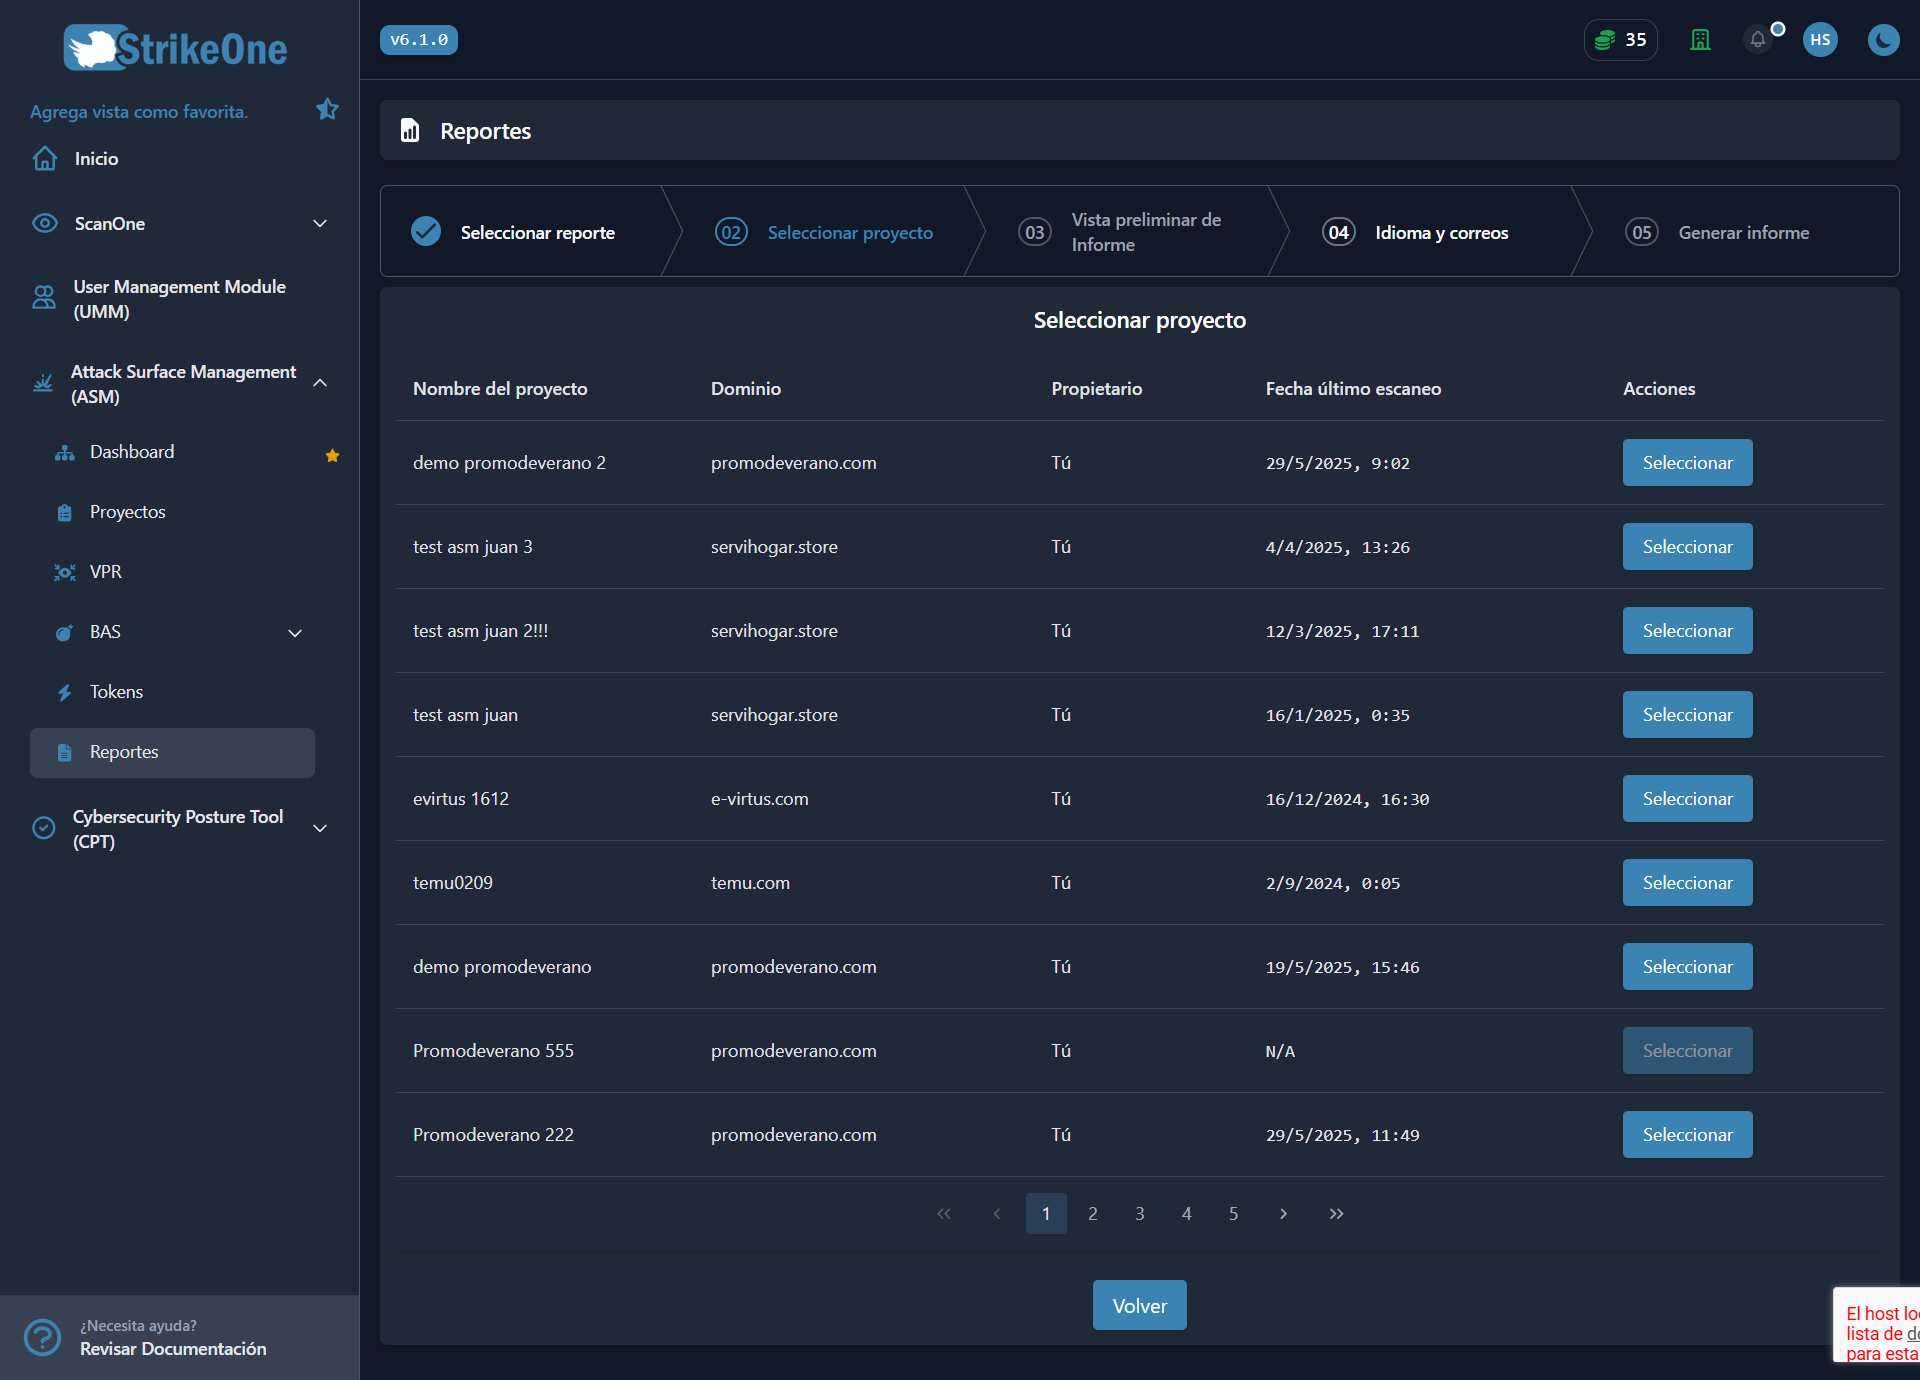This screenshot has width=1920, height=1380.
Task: Jump to first page double arrow
Action: (944, 1213)
